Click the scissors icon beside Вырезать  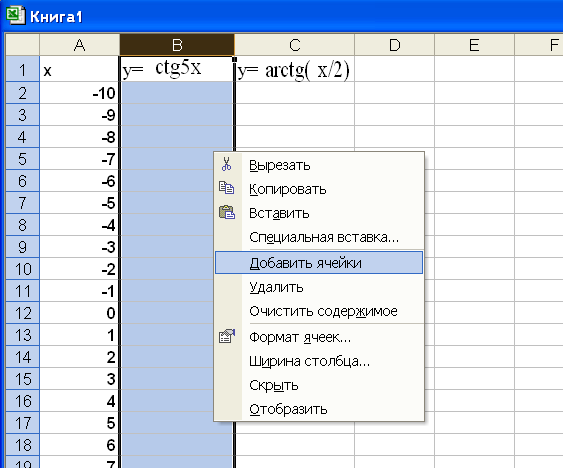226,164
